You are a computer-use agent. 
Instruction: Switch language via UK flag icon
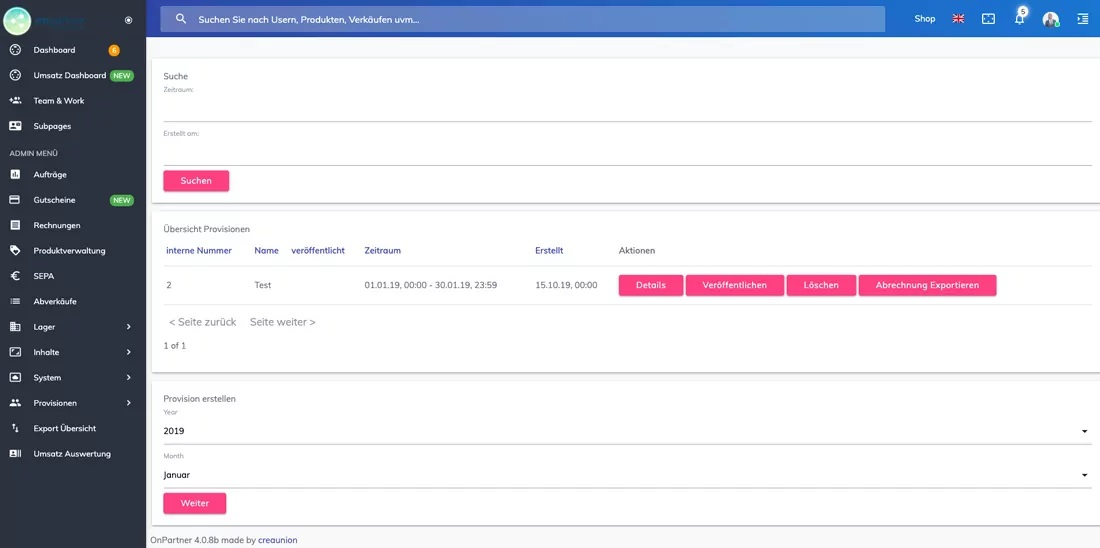pyautogui.click(x=958, y=19)
